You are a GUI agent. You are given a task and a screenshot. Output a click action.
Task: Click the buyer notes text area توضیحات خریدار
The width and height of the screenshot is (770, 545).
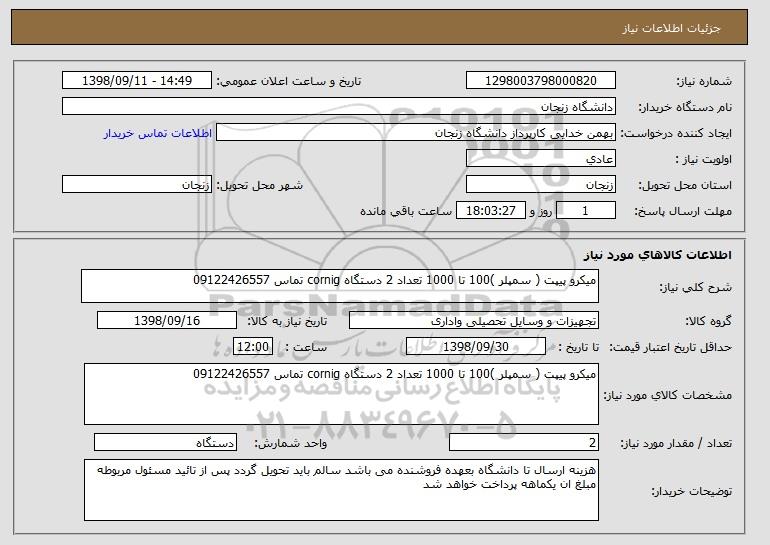point(341,490)
